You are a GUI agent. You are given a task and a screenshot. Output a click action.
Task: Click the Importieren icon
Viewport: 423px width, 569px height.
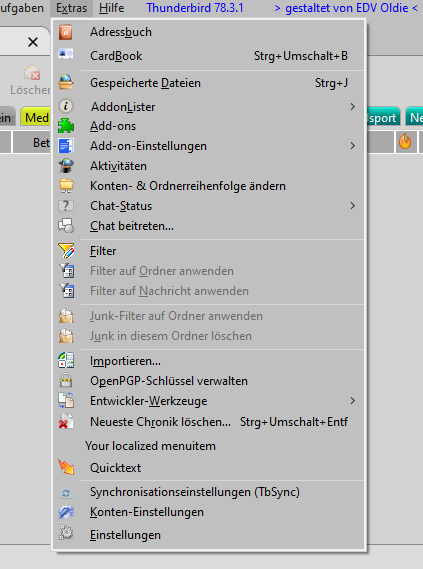(66, 361)
